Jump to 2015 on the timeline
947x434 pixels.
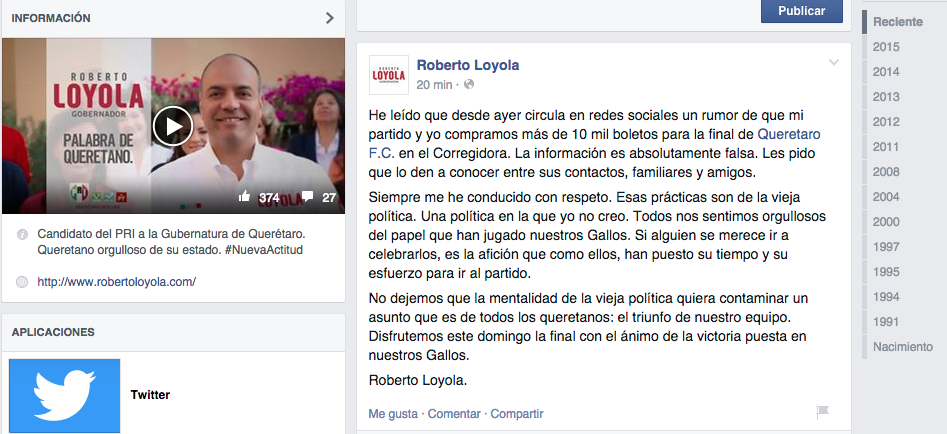886,46
